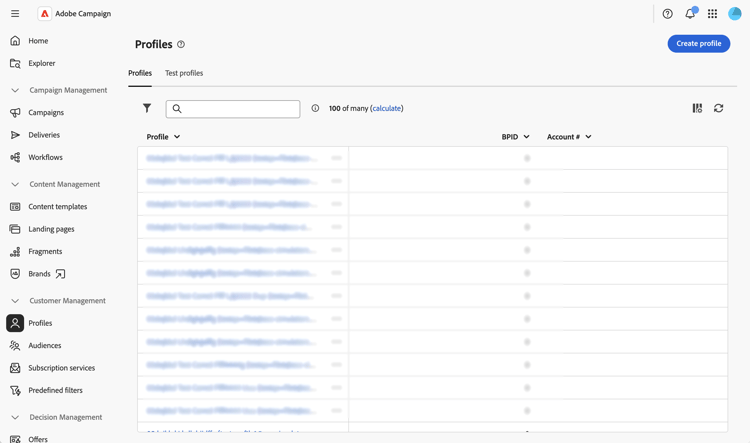
Task: Click the Explorer folder icon
Action: coord(15,63)
